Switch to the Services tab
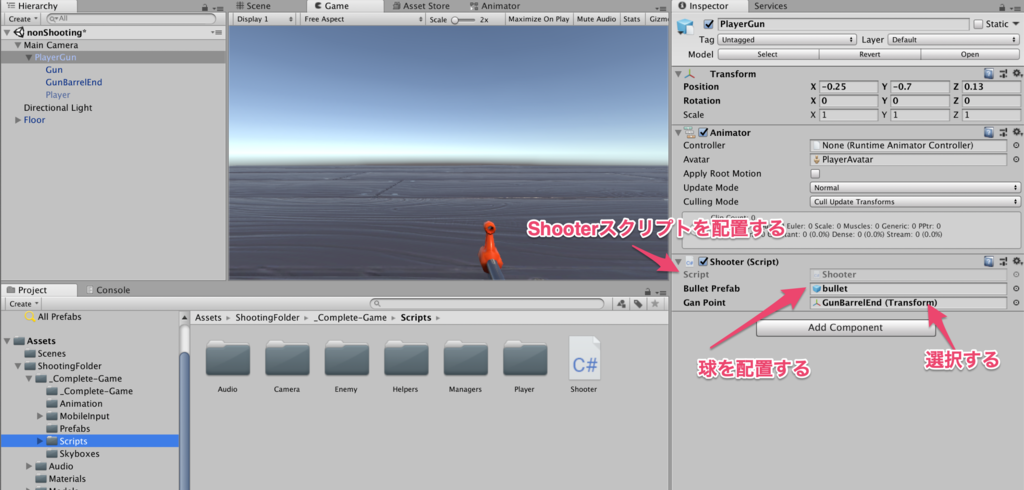 coord(771,6)
